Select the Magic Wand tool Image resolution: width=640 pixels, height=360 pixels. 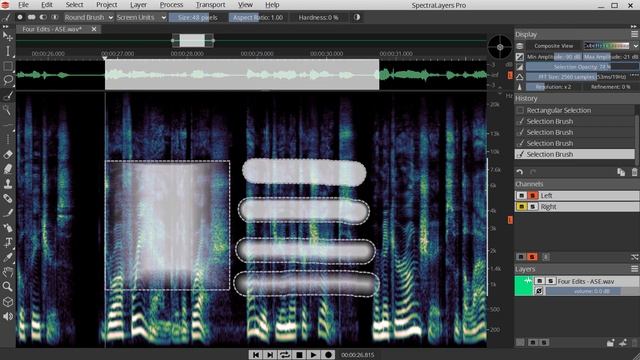tap(8, 109)
